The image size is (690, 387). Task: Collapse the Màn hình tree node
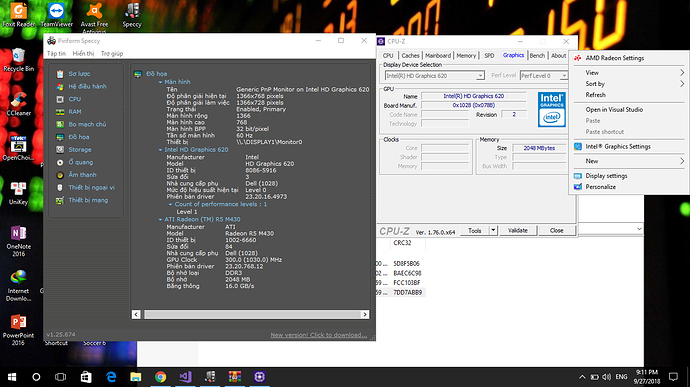click(160, 82)
